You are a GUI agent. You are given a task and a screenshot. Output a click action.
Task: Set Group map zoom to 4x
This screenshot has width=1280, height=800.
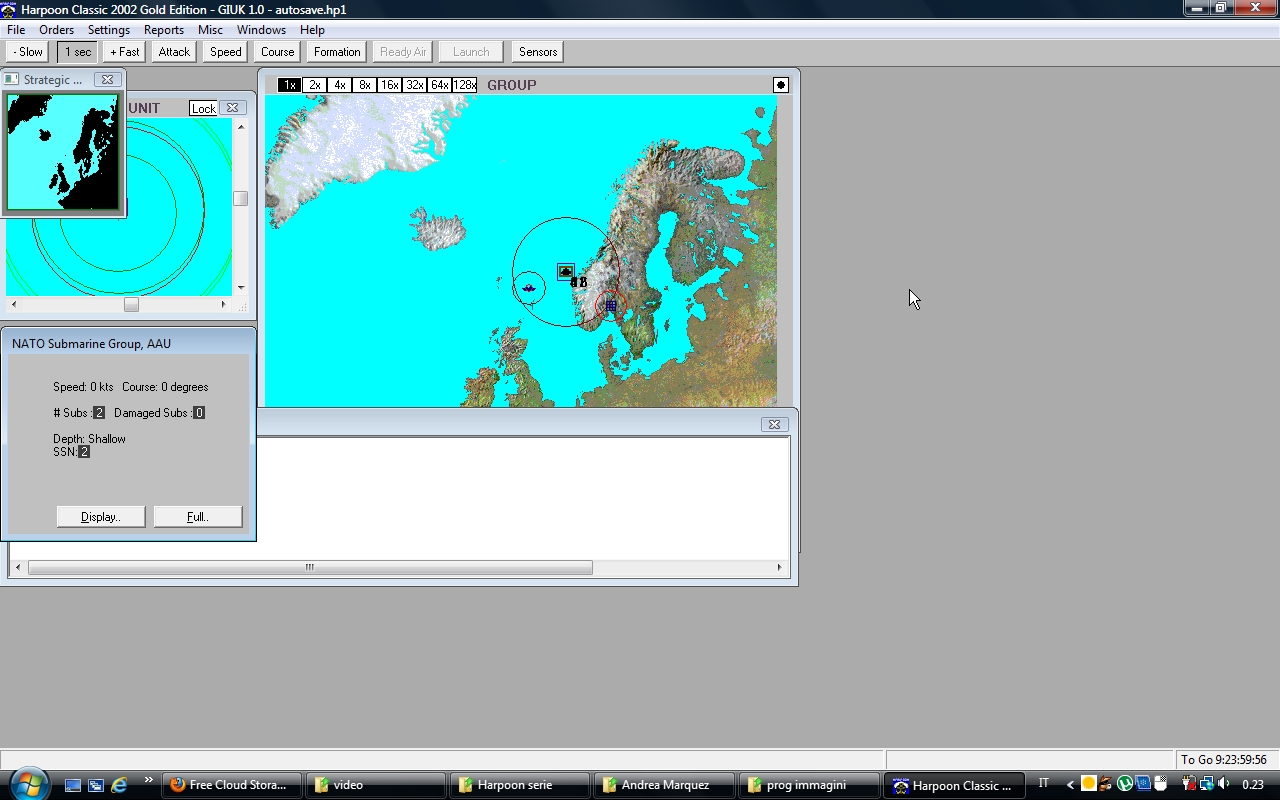(x=339, y=85)
